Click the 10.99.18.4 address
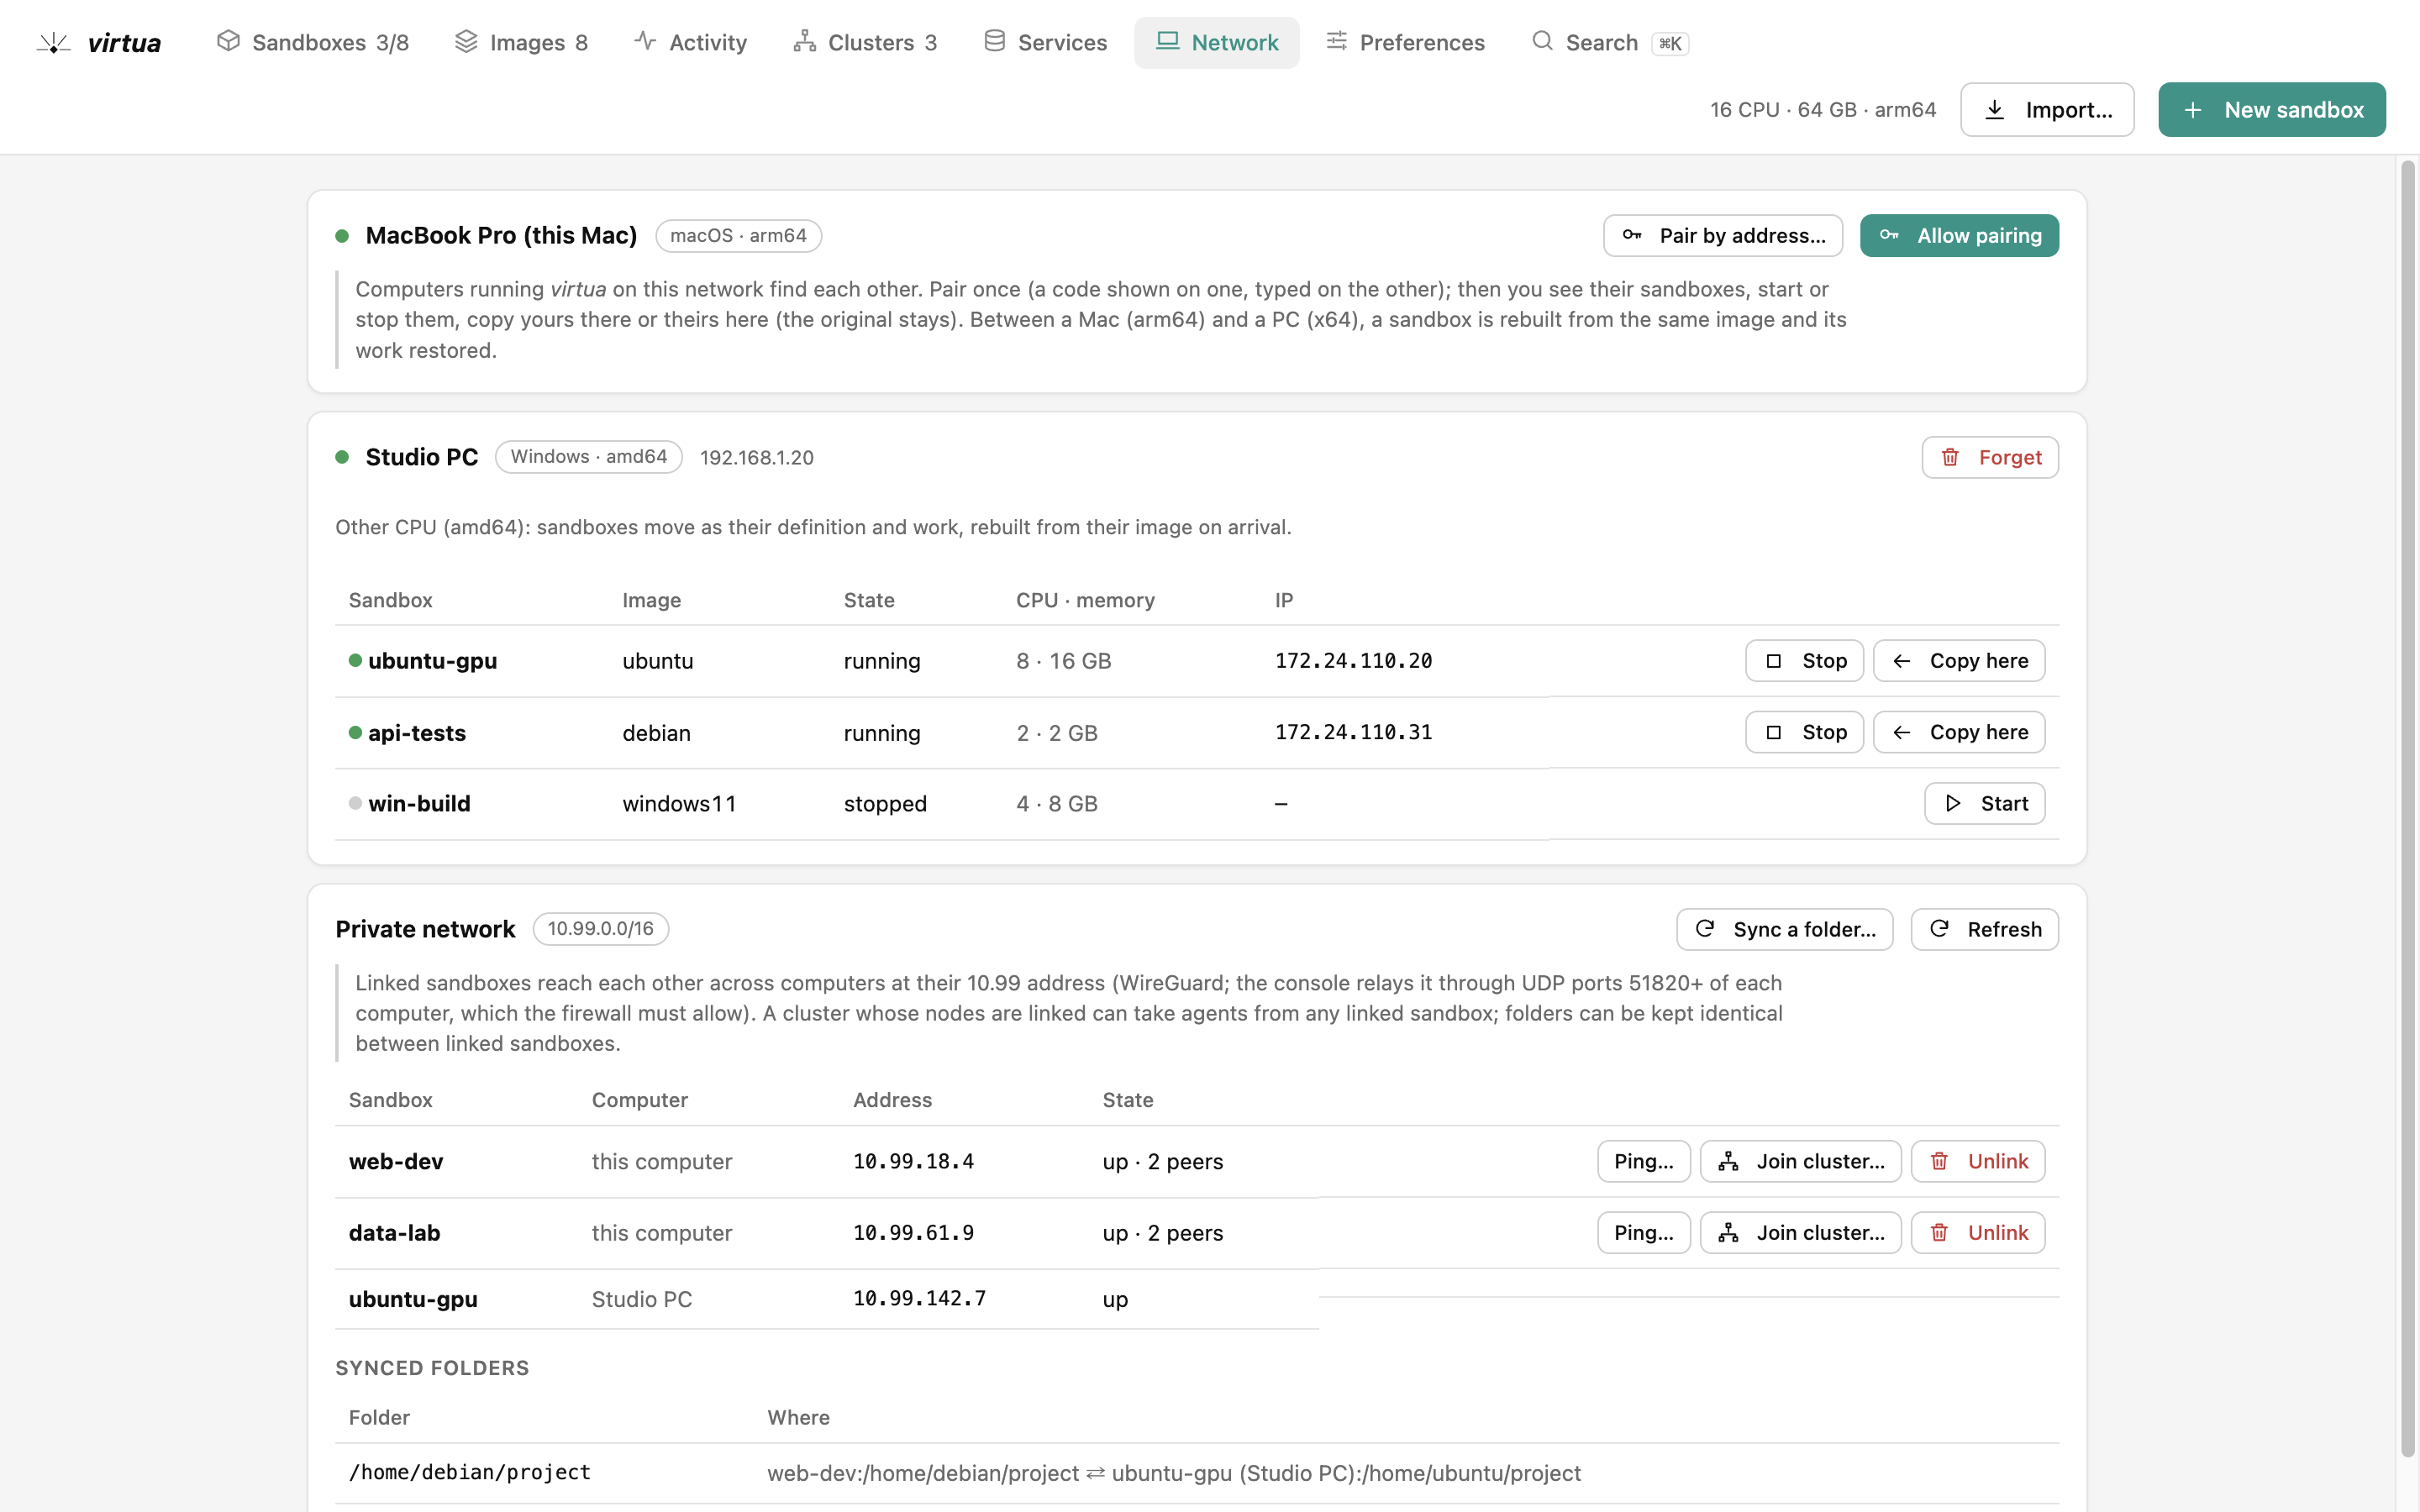2420x1512 pixels. coord(913,1162)
